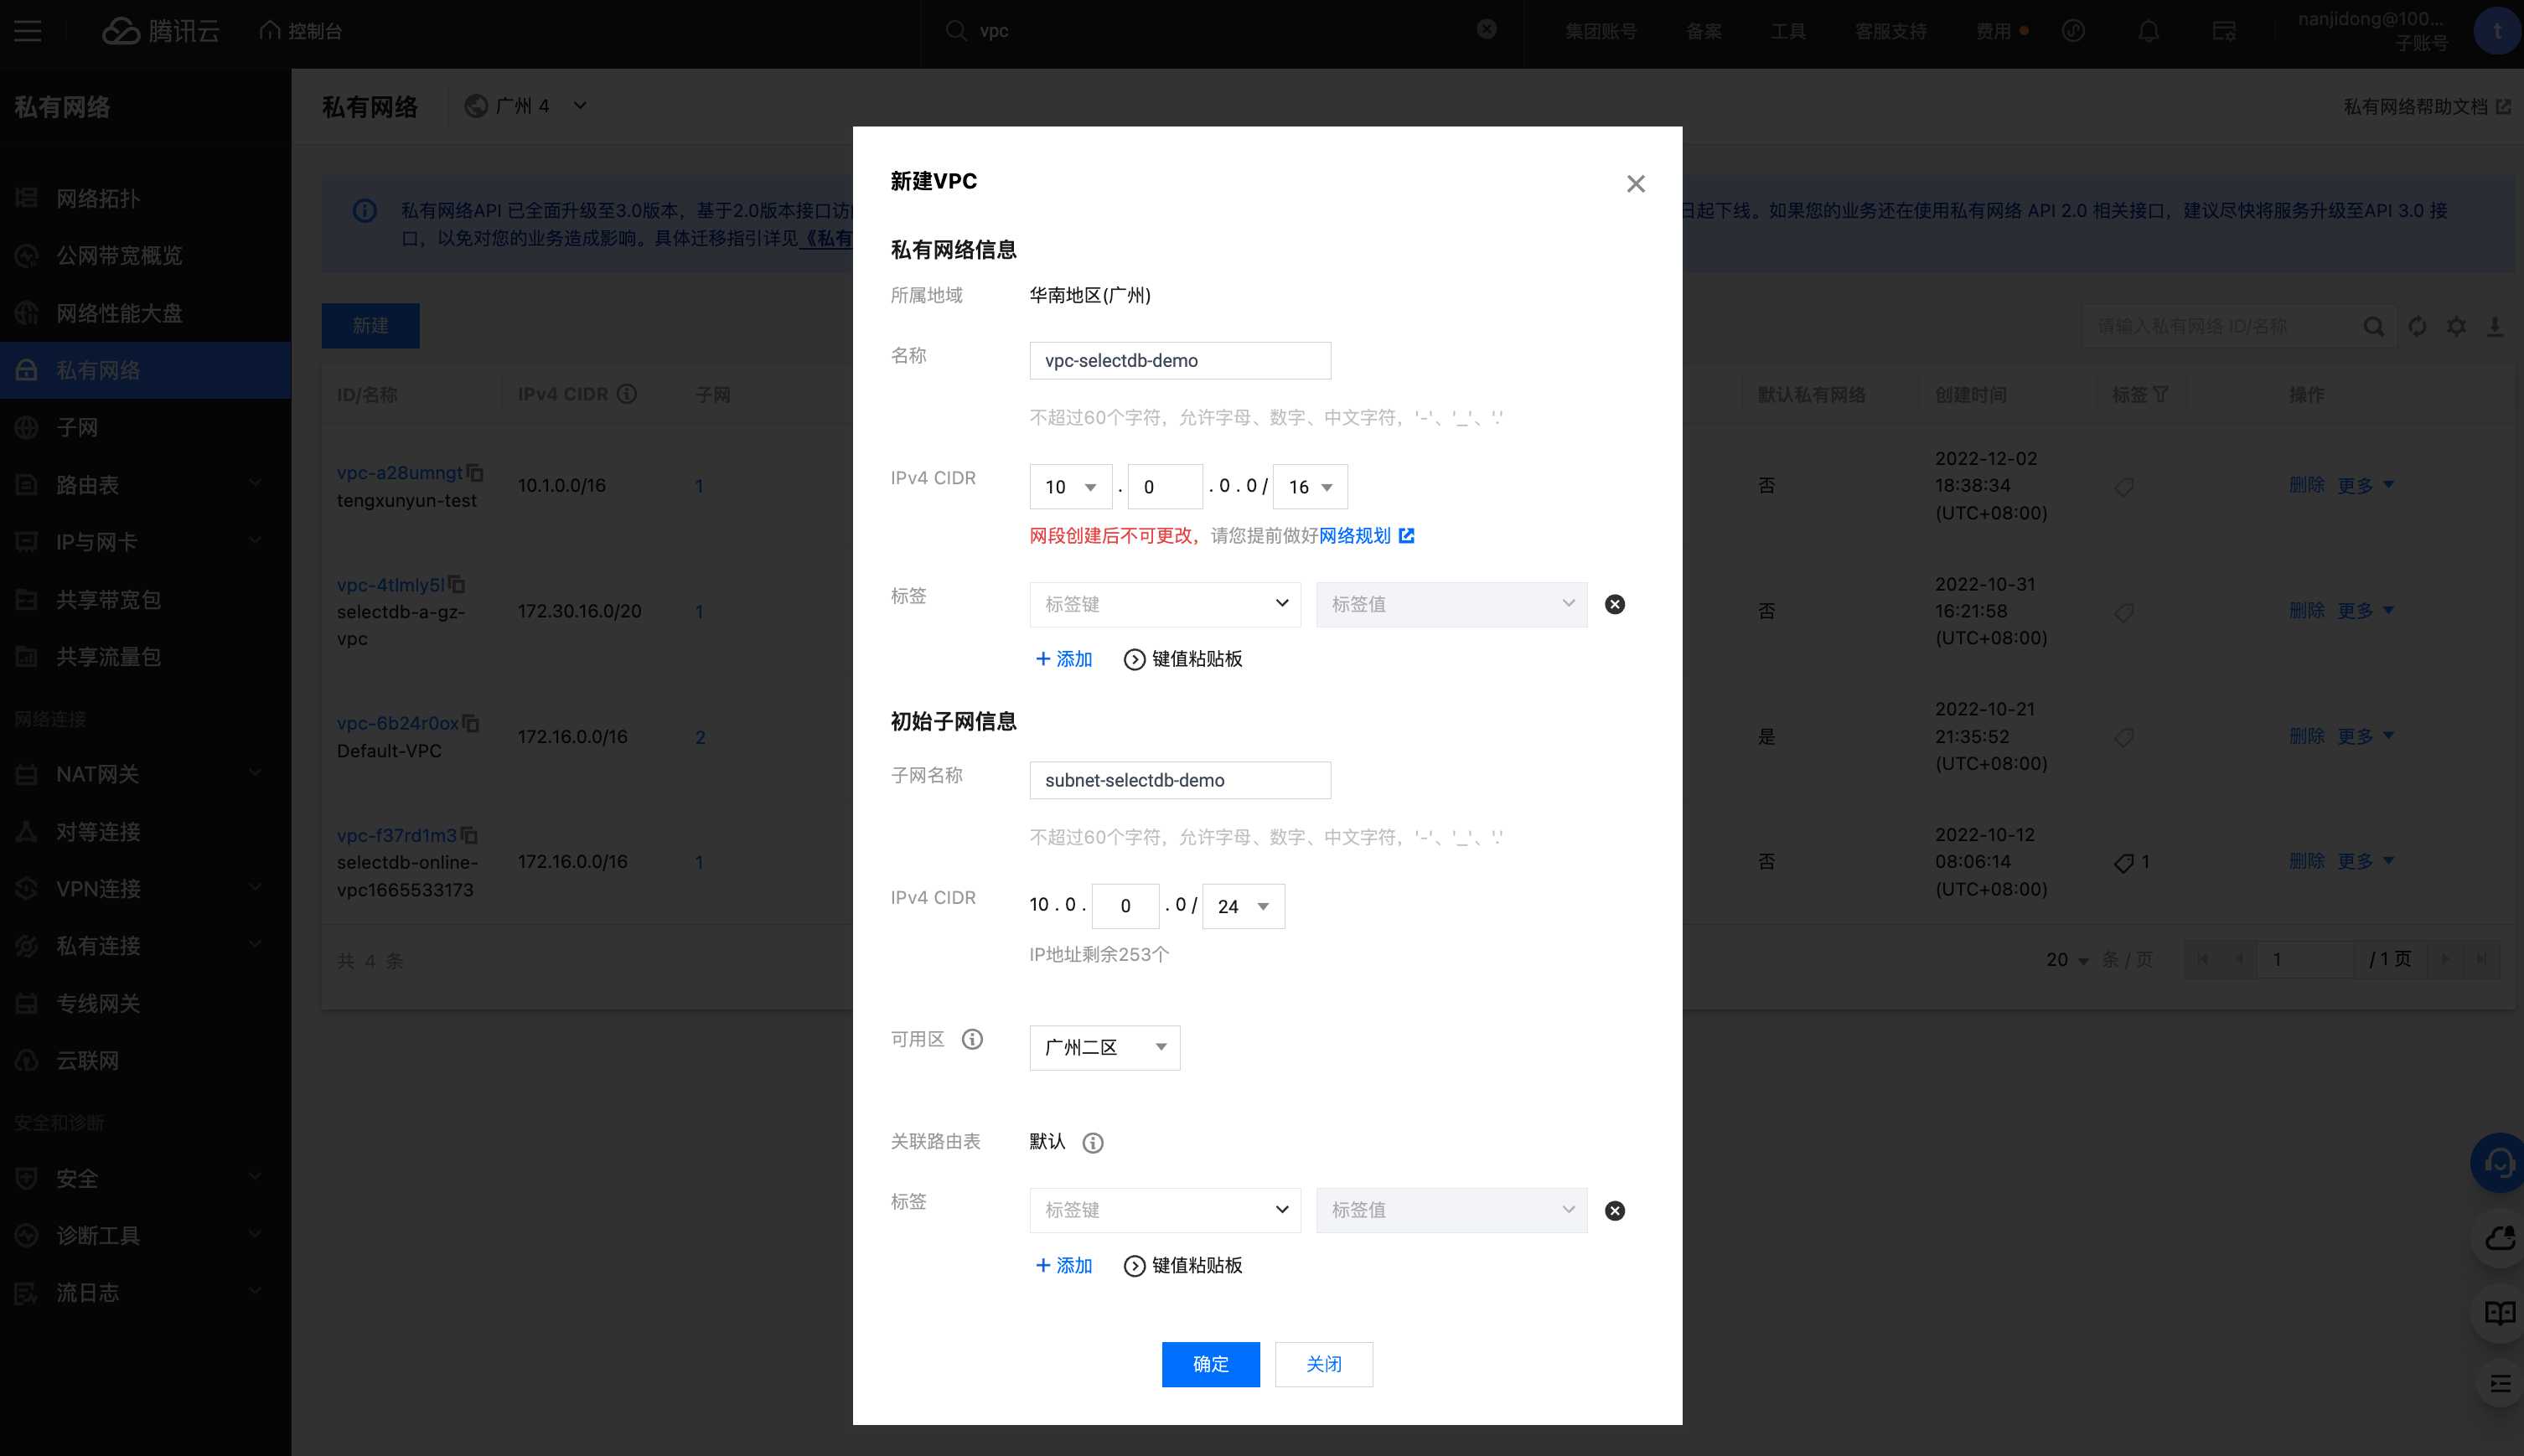Viewport: 2524px width, 1456px height.
Task: Open customer service headset floating icon
Action: coord(2499,1163)
